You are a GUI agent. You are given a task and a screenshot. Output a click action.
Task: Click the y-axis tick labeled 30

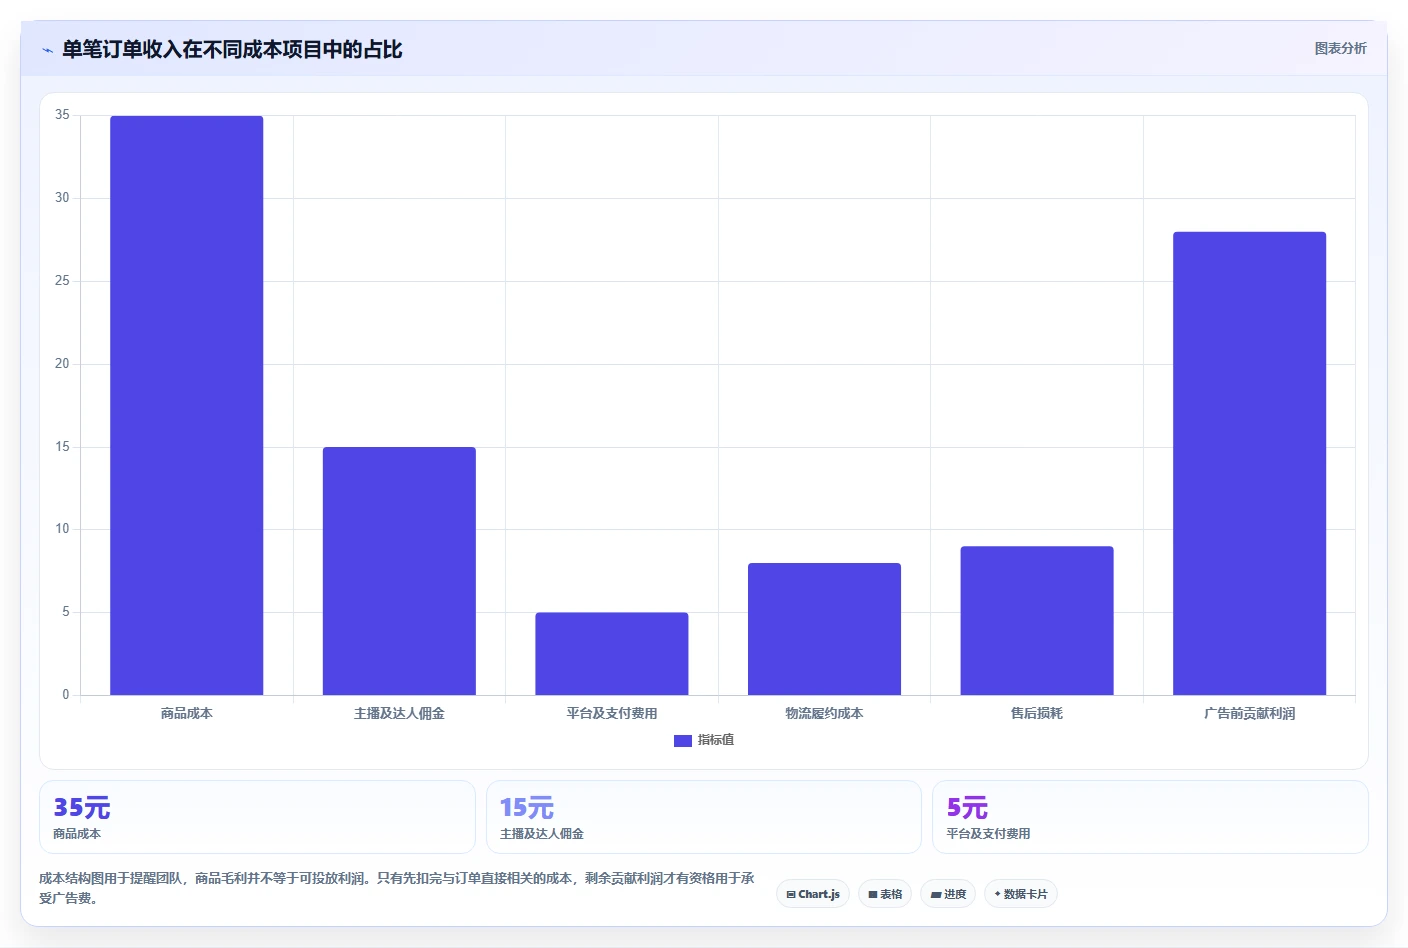click(62, 198)
